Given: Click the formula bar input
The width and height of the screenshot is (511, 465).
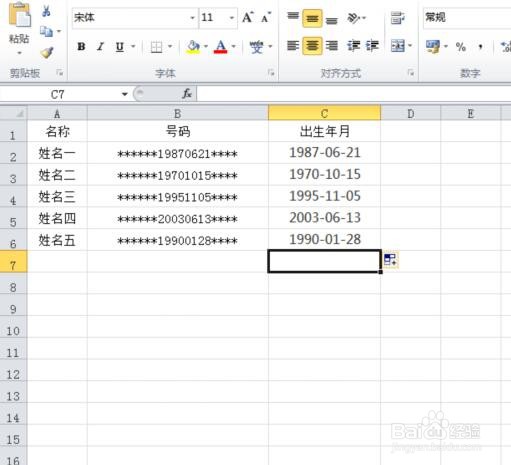Looking at the screenshot, I should click(353, 94).
